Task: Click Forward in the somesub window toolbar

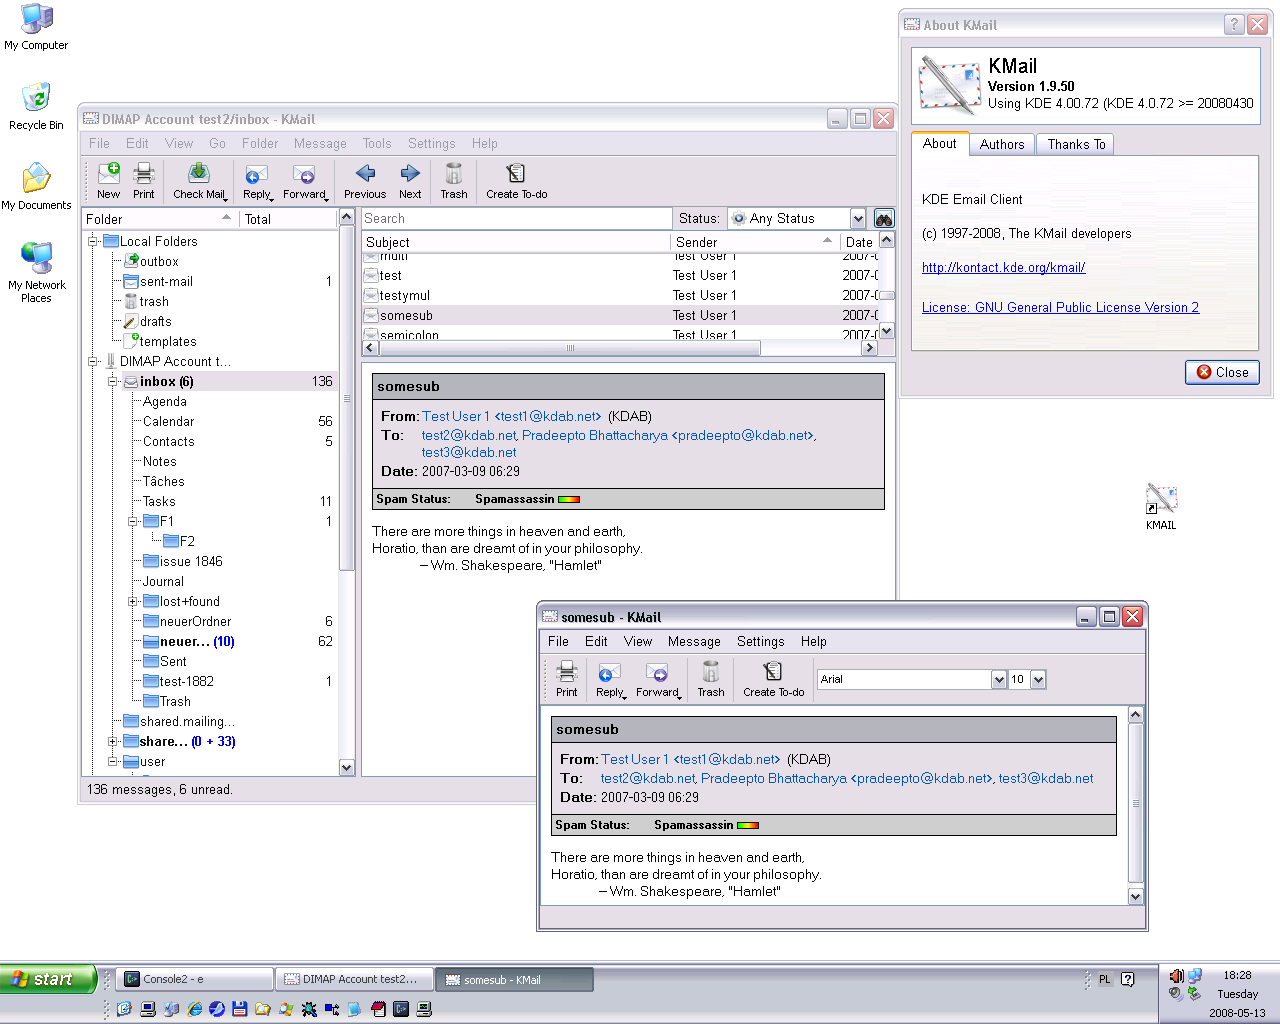Action: click(x=657, y=679)
